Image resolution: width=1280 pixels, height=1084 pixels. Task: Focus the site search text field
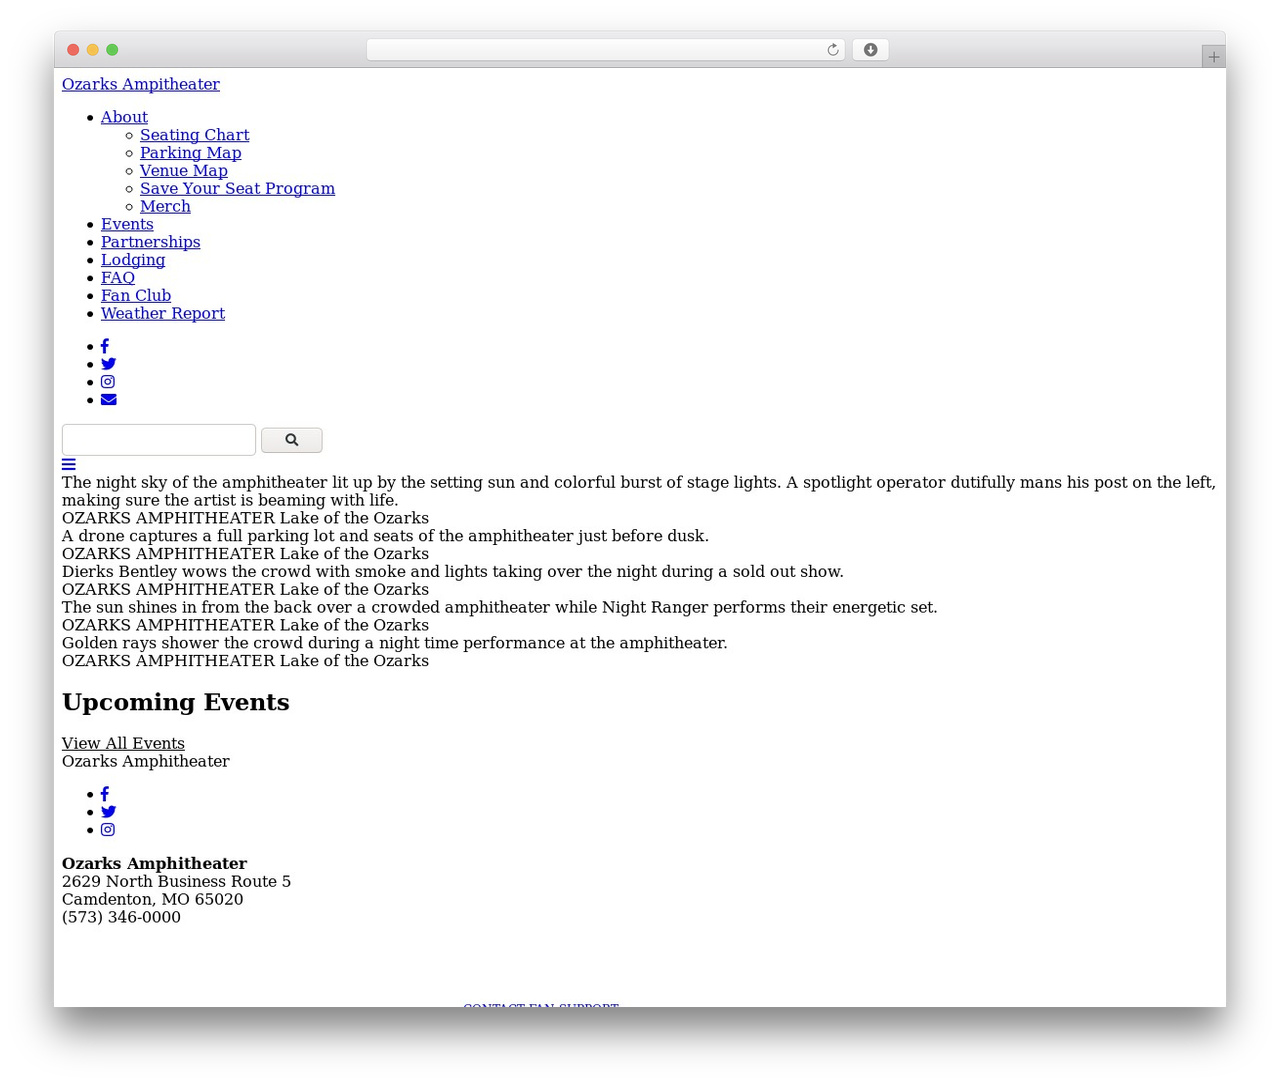[159, 440]
